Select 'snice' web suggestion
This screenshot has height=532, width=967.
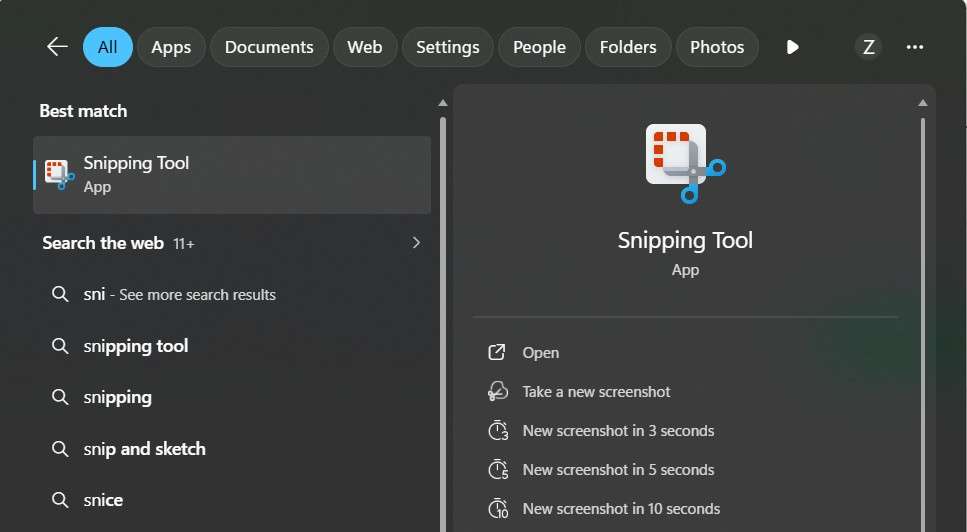[x=232, y=500]
